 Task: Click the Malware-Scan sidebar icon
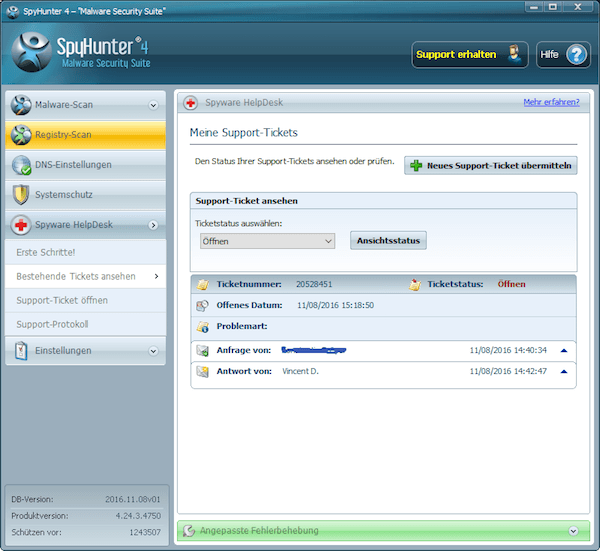pos(21,105)
